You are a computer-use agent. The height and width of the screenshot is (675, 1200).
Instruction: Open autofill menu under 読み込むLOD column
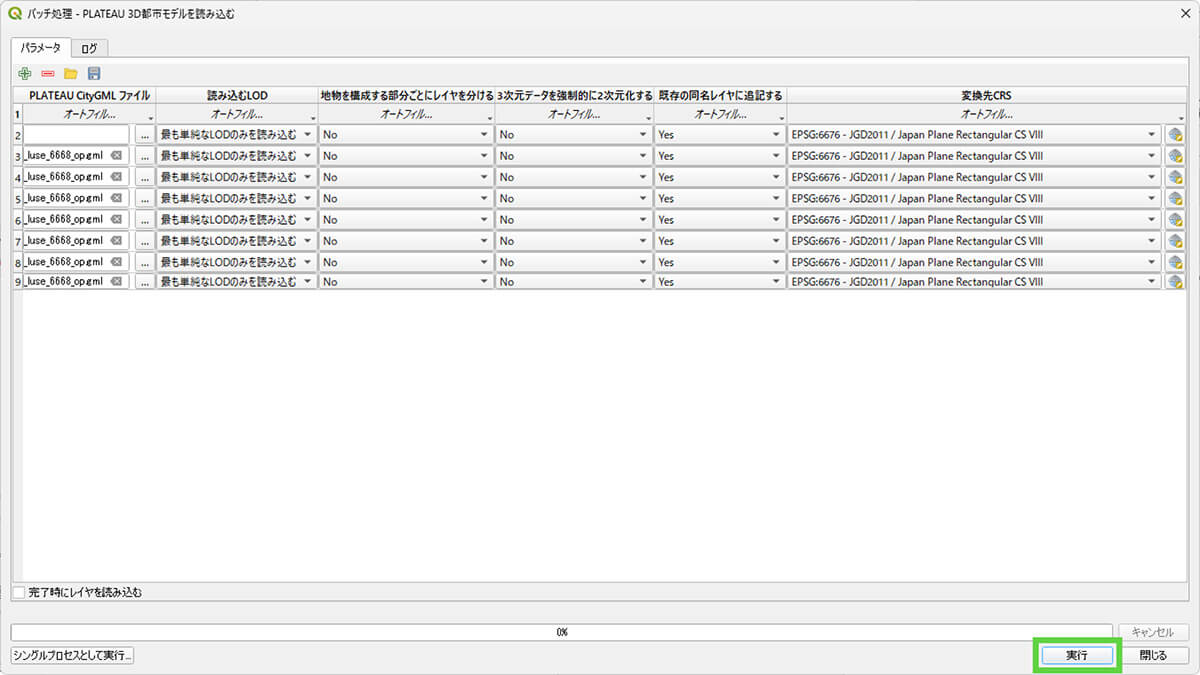[237, 114]
